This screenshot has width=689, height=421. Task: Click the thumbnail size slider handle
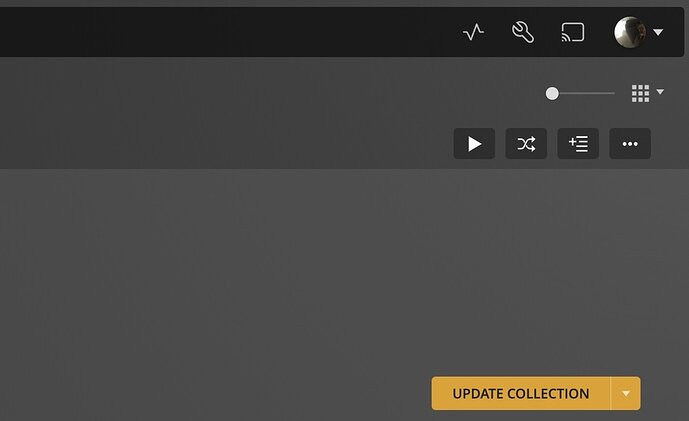pos(552,93)
